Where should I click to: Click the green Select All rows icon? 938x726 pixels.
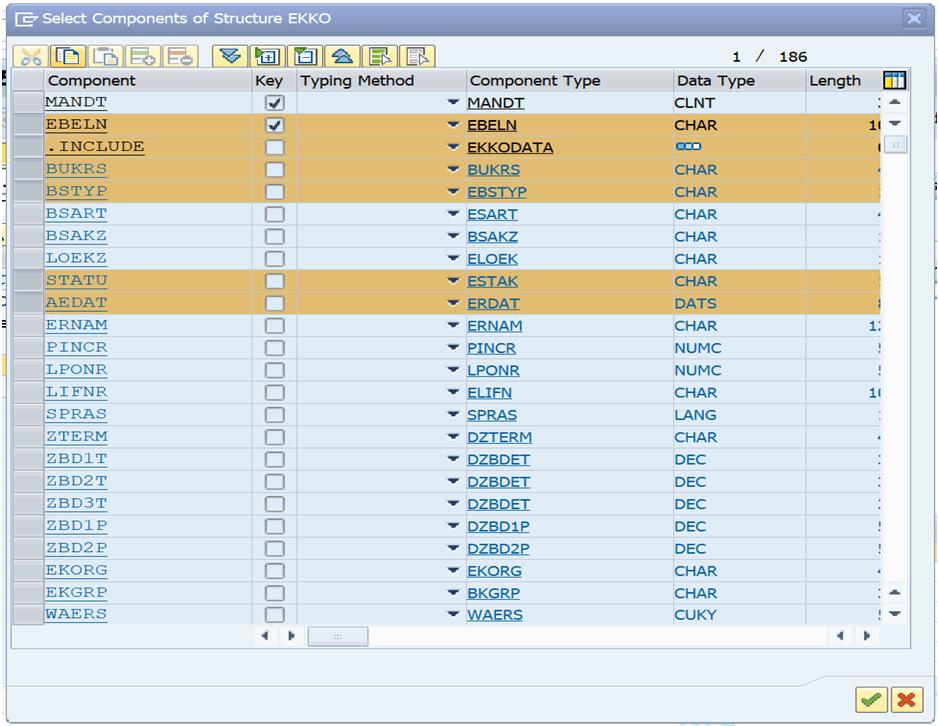pyautogui.click(x=379, y=57)
